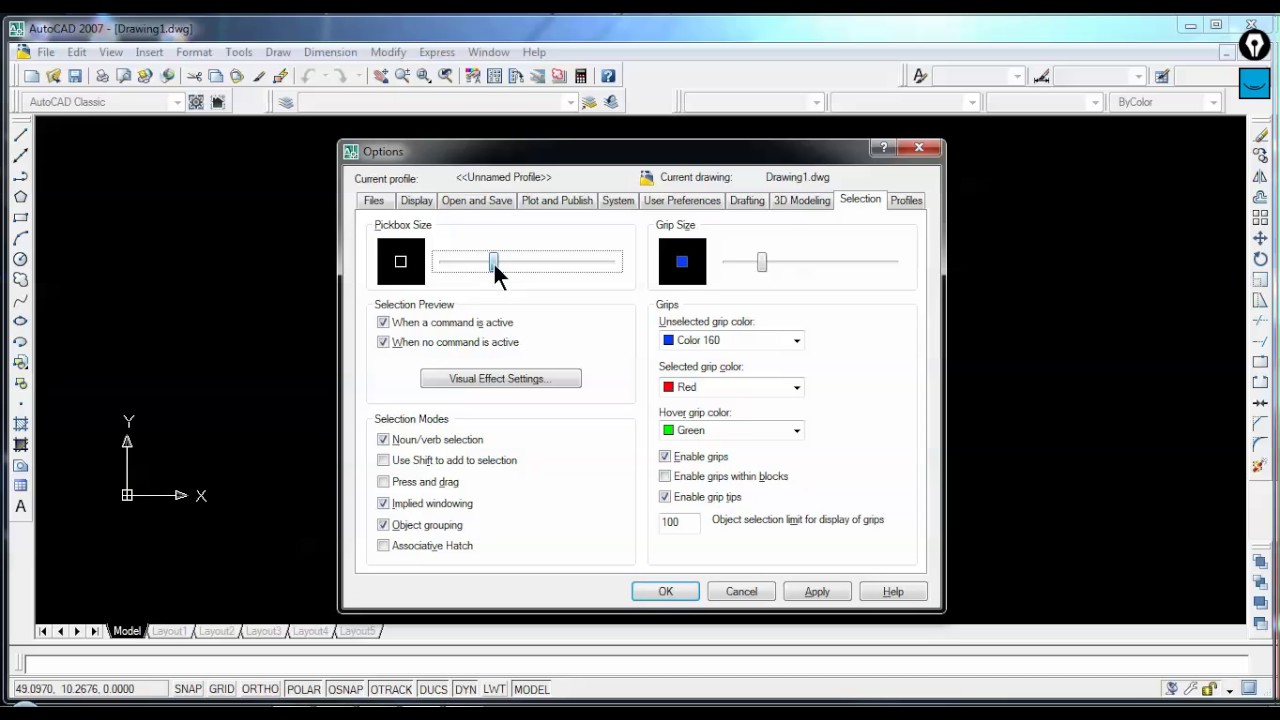
Task: Click the Match Properties brush icon
Action: [x=259, y=76]
